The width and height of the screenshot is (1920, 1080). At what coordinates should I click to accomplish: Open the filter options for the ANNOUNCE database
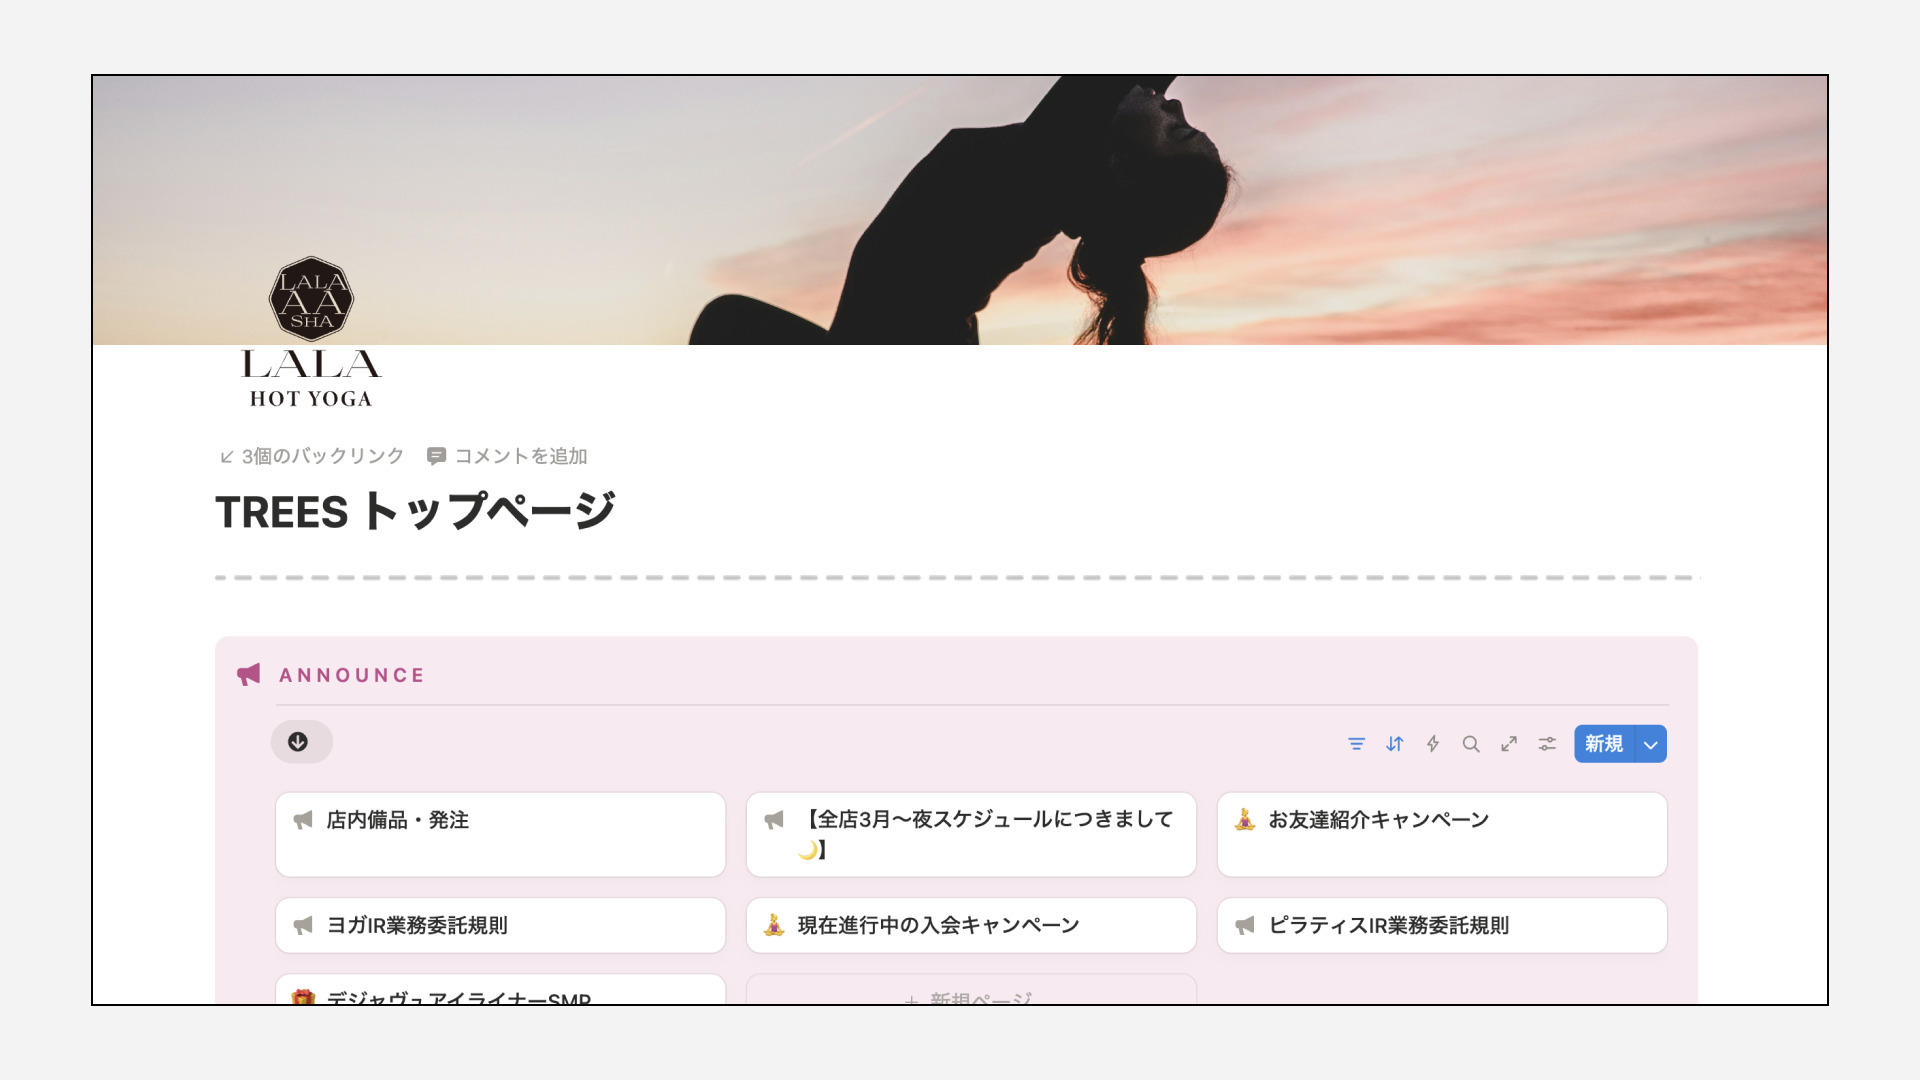coord(1356,744)
